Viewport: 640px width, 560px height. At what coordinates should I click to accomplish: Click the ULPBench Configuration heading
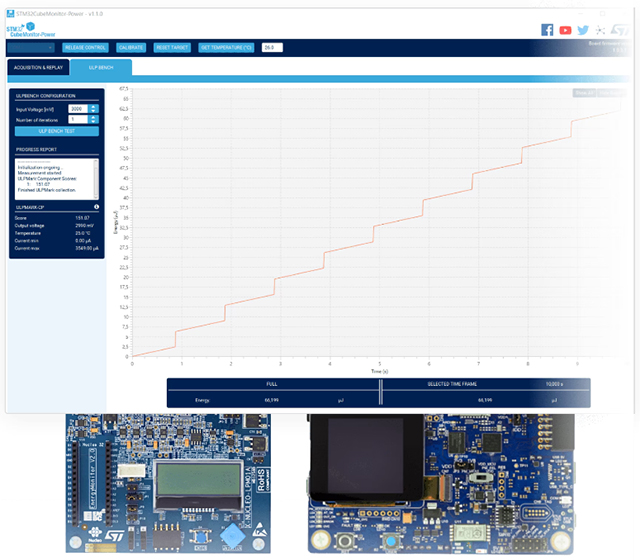point(46,96)
